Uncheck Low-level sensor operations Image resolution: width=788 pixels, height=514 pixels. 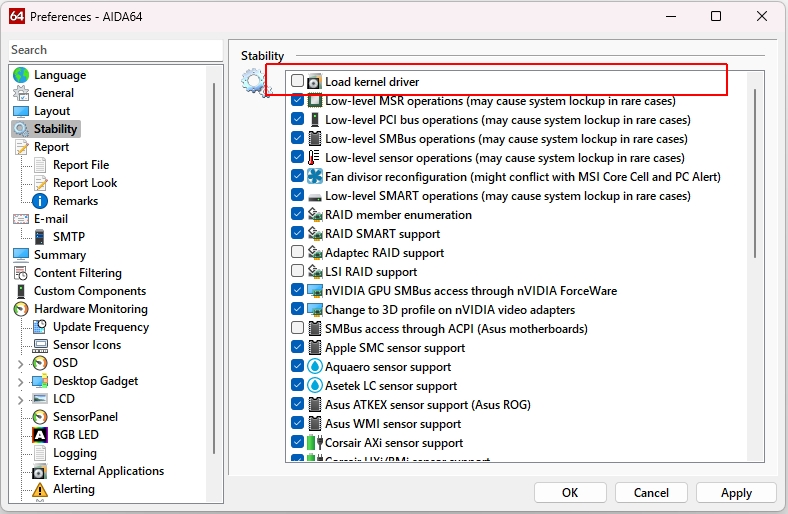tap(298, 157)
